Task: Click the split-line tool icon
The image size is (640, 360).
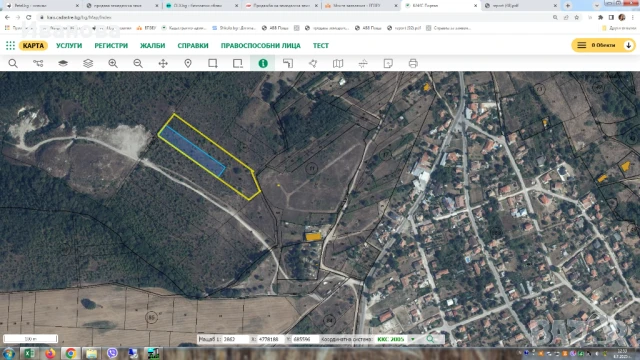Action: coord(363,63)
